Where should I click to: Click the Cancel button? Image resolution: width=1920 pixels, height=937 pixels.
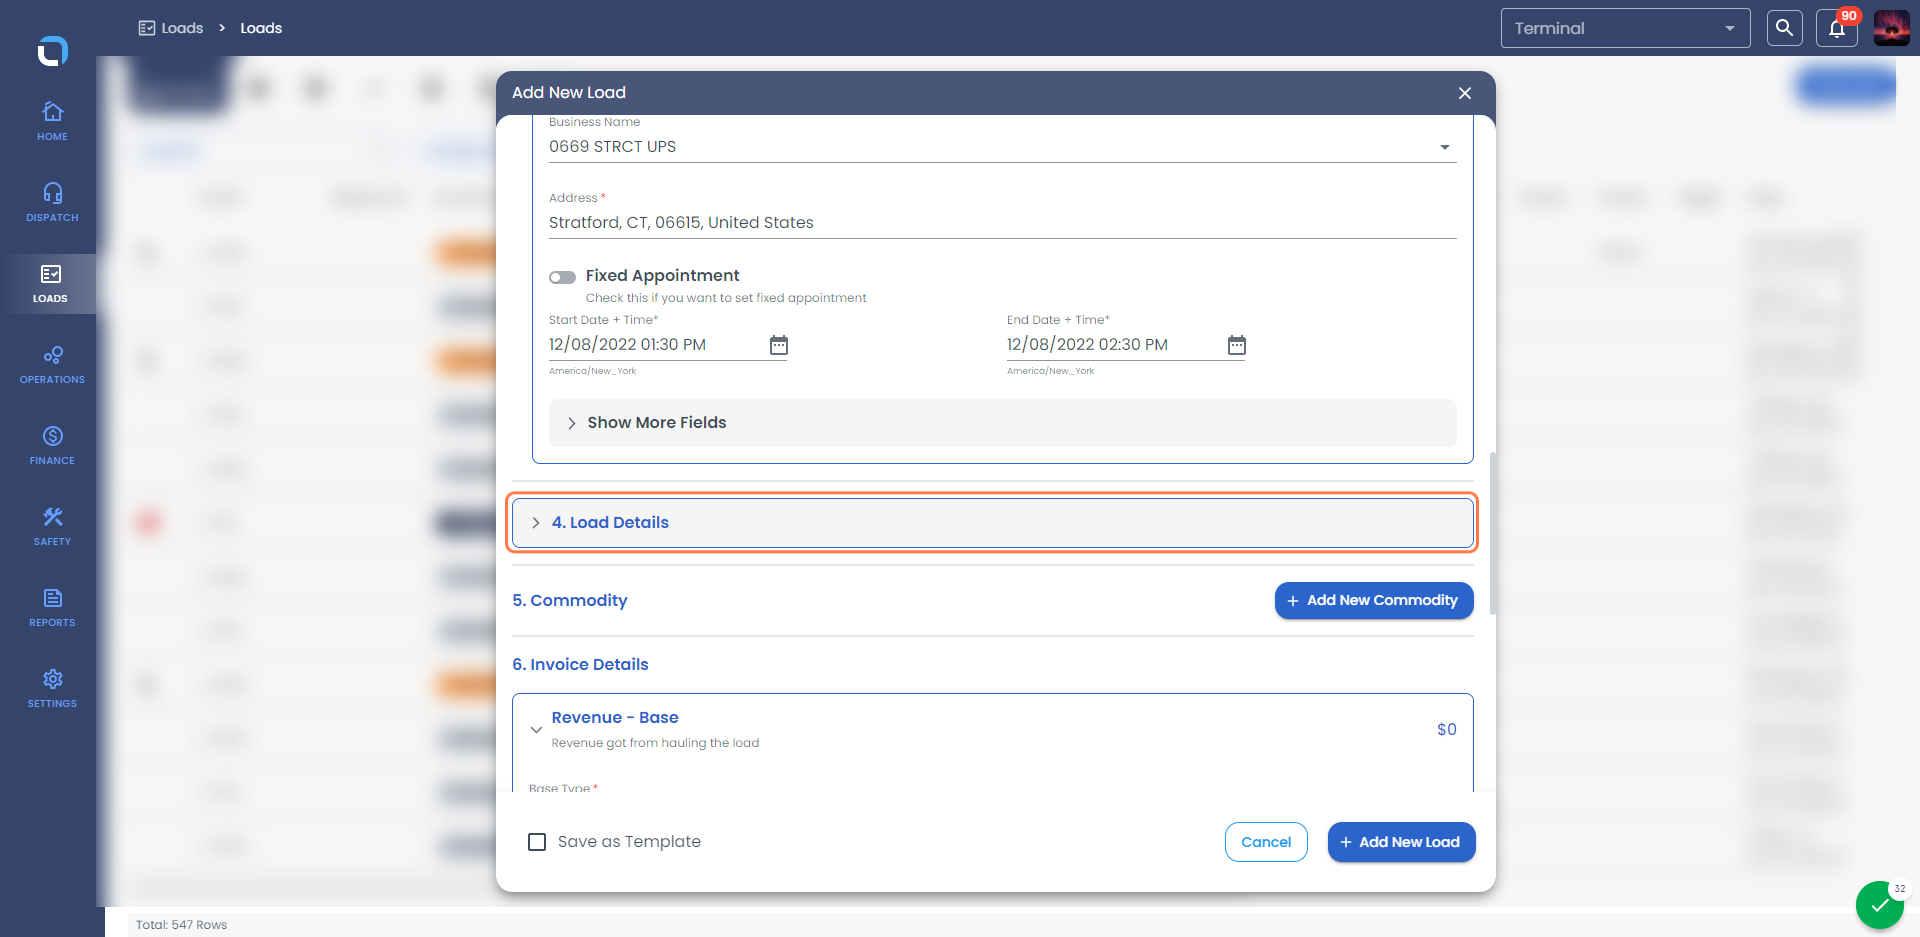click(1266, 842)
